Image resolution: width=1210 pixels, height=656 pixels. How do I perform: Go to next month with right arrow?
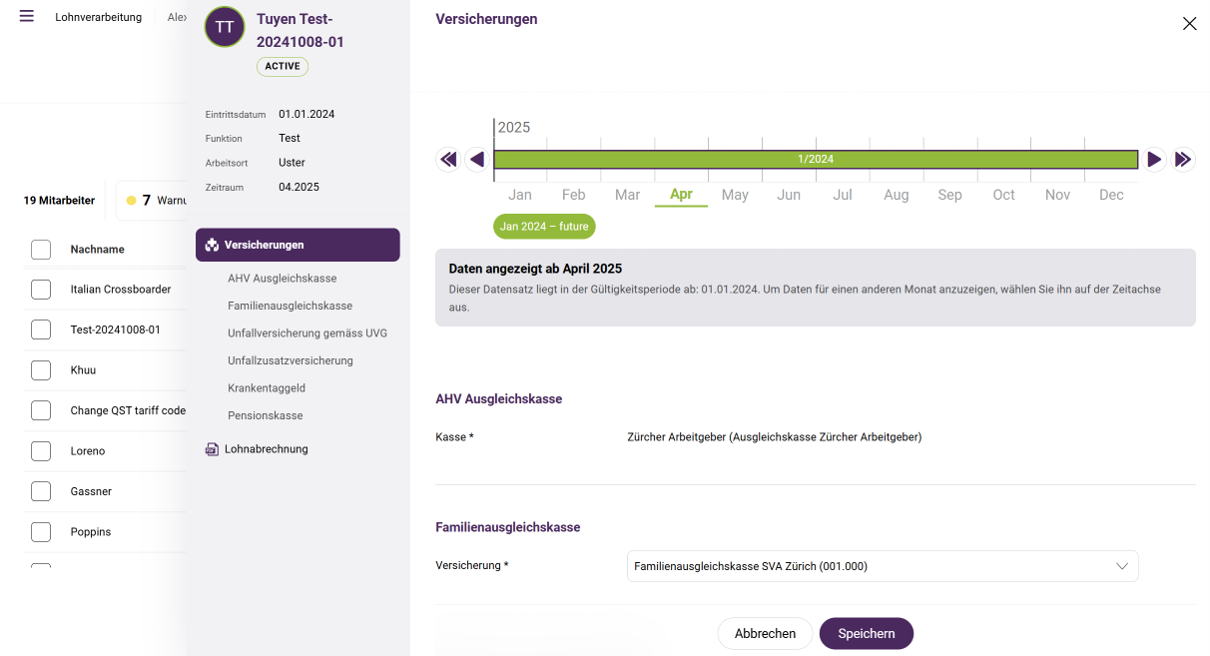(1154, 160)
